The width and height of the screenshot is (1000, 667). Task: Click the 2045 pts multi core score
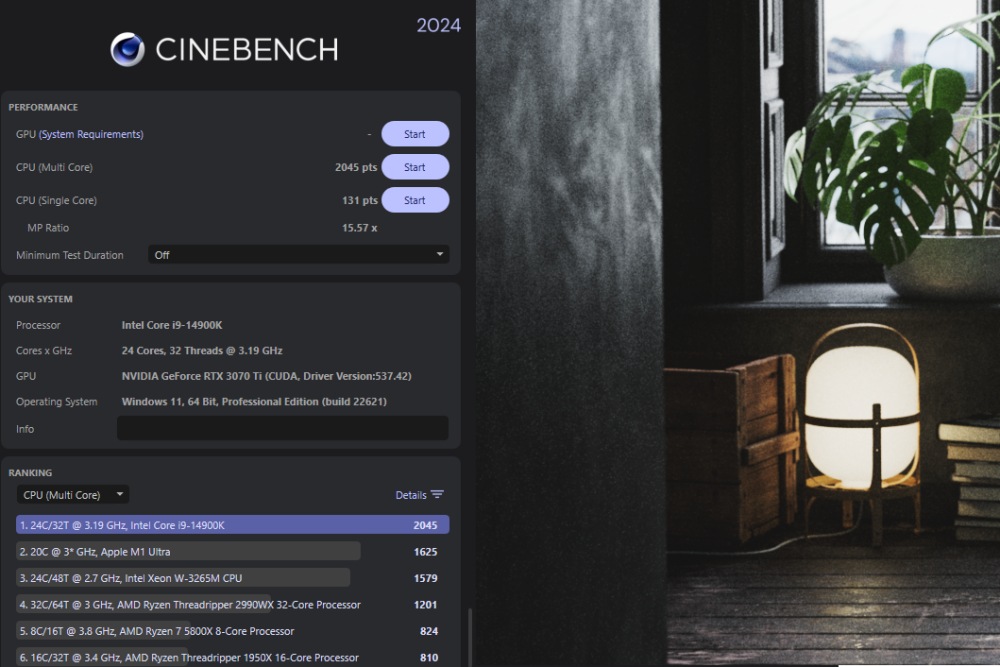click(356, 167)
